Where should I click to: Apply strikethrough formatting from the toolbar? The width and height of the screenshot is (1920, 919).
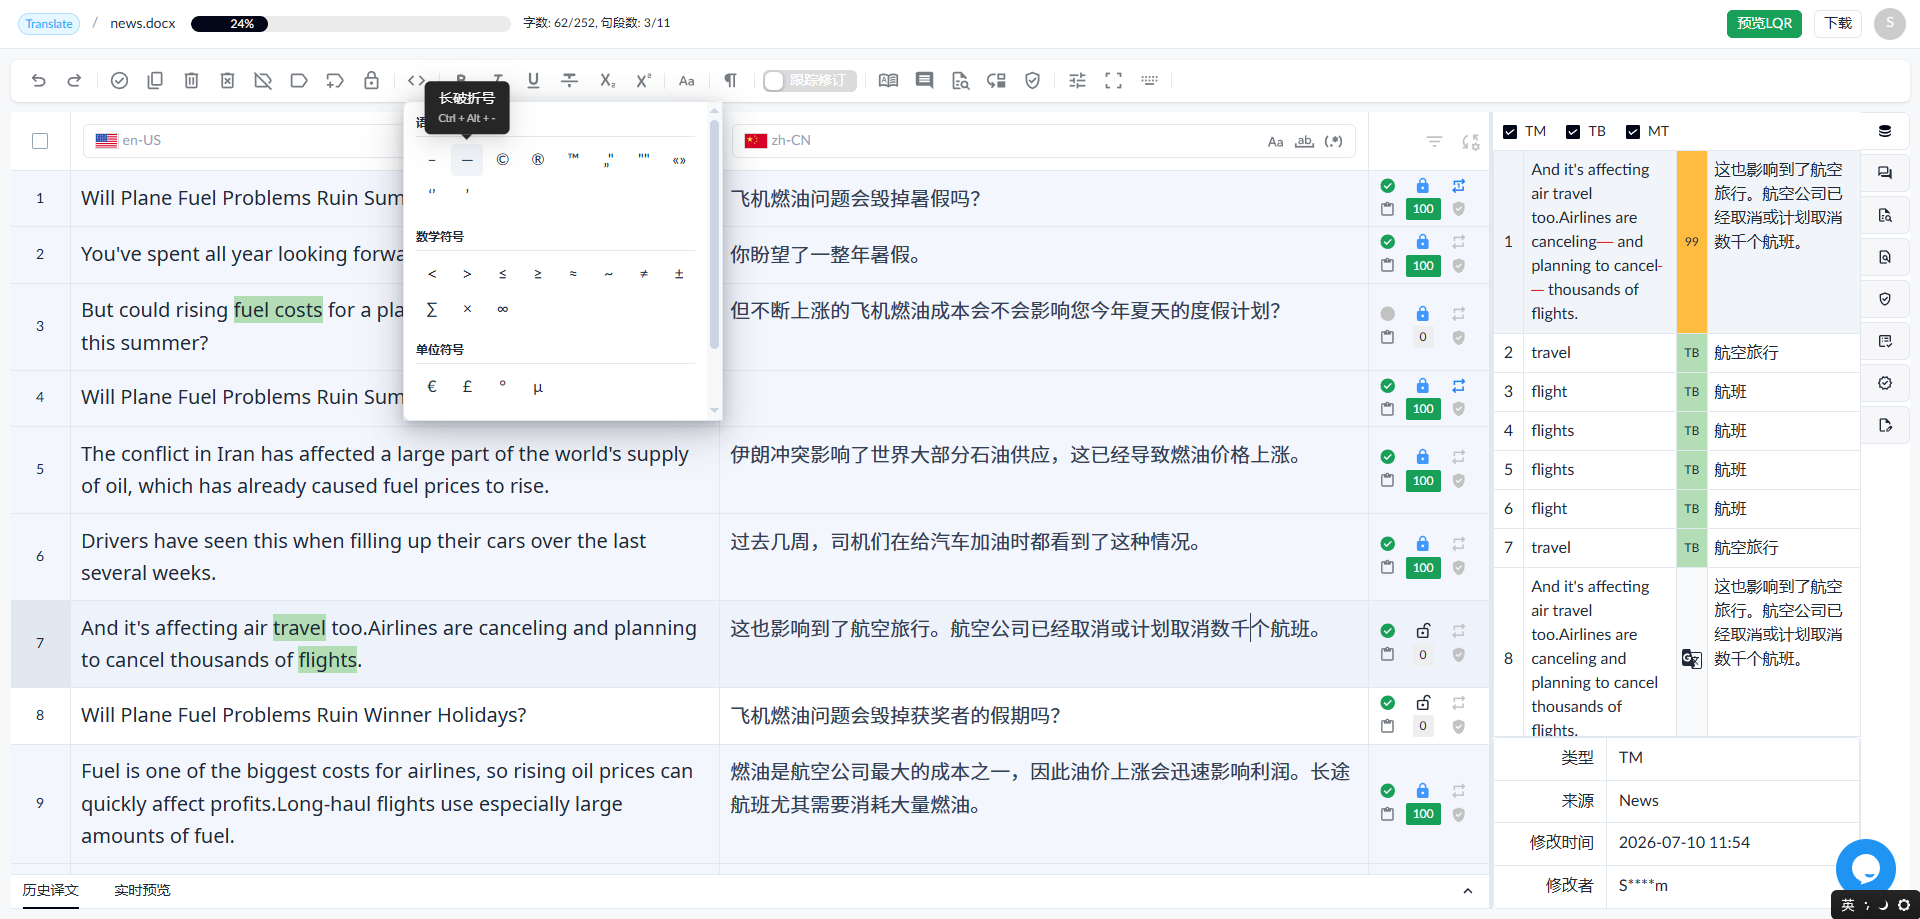(x=569, y=81)
